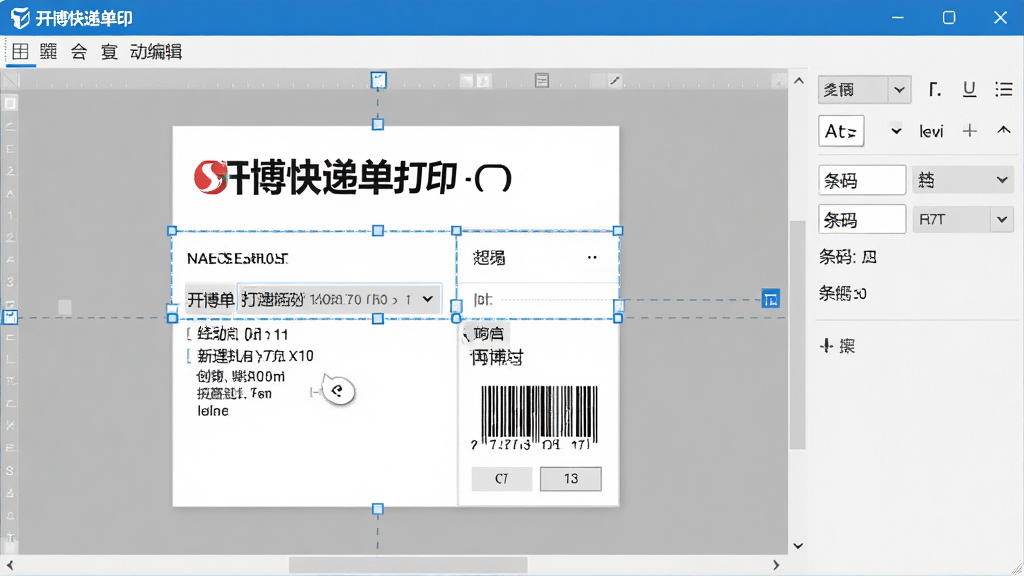Image resolution: width=1024 pixels, height=576 pixels.
Task: Open the 宴 menu
Action: coord(109,52)
